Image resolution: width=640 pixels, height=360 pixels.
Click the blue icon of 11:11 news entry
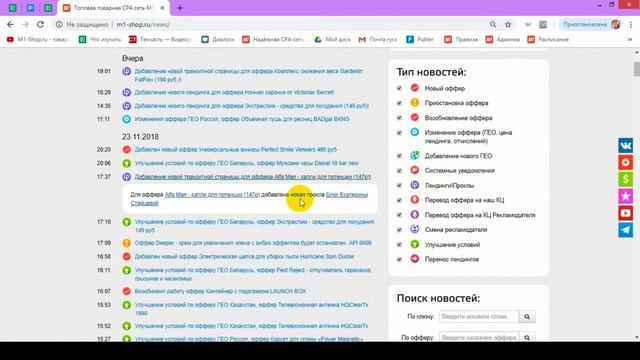tap(127, 119)
